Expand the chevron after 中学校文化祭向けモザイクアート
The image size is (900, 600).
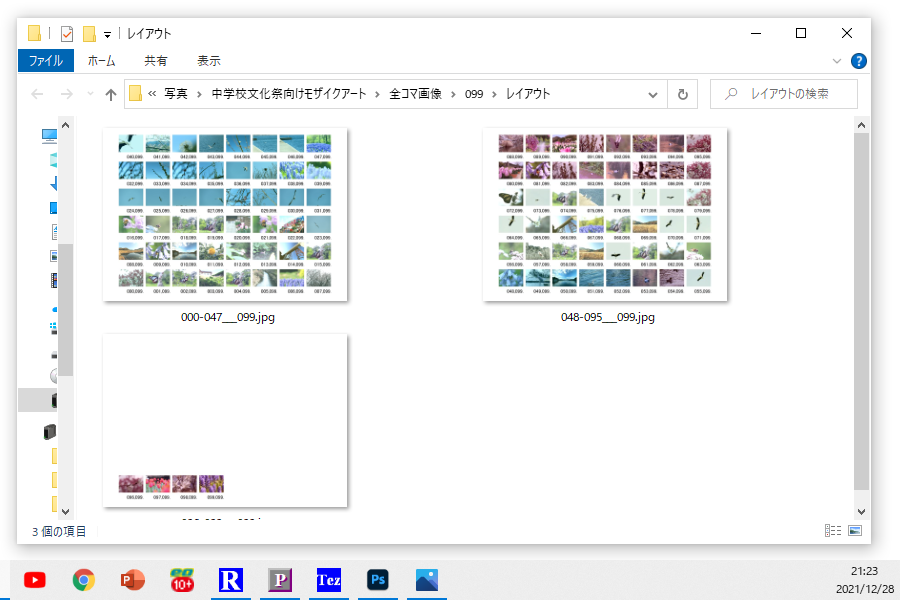(377, 94)
